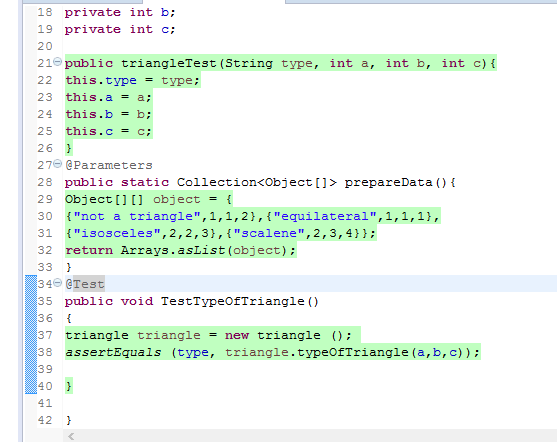Click 'Collection<Object[]>' return type on line 28
Image resolution: width=557 pixels, height=442 pixels.
tap(257, 182)
